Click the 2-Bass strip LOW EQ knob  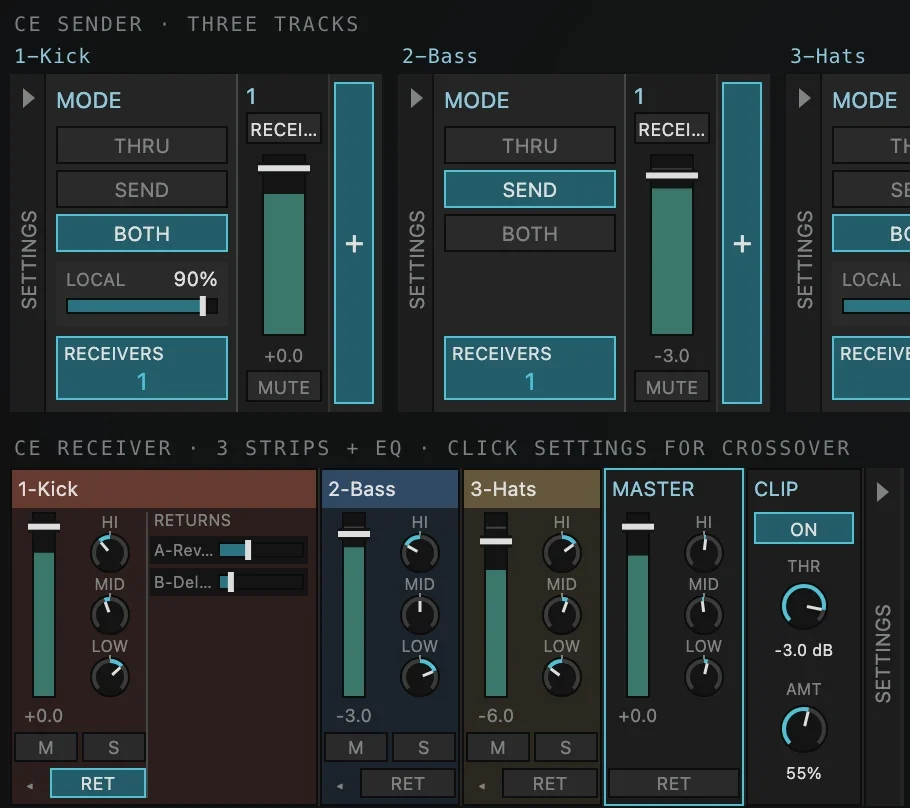coord(420,677)
